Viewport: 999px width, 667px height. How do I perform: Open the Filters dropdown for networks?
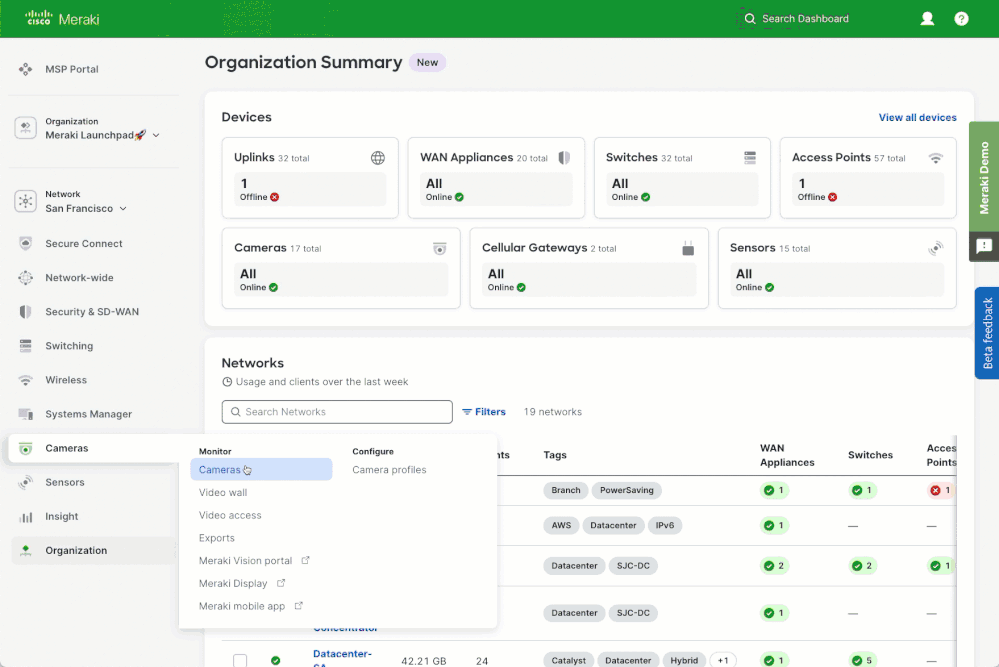484,412
